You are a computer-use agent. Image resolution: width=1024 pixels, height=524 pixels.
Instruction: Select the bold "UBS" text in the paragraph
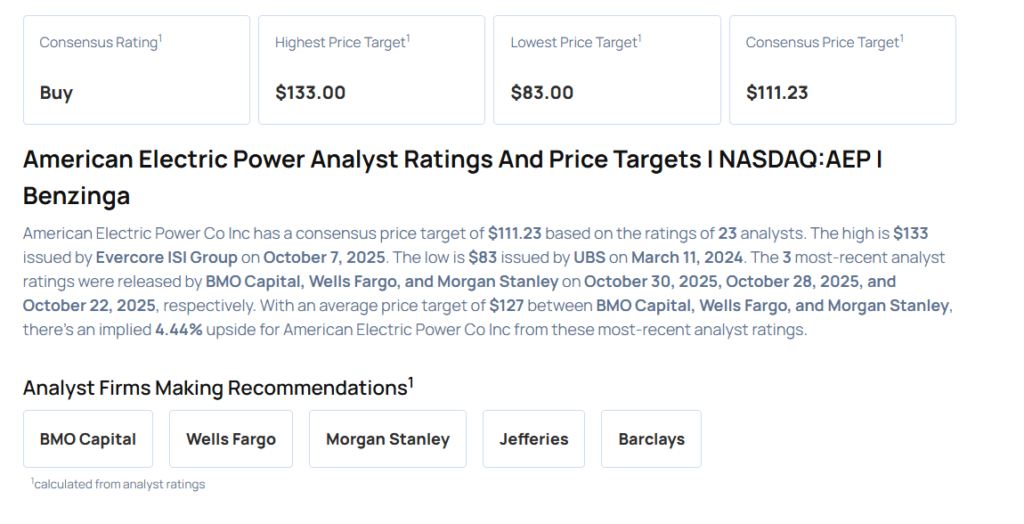pos(590,257)
